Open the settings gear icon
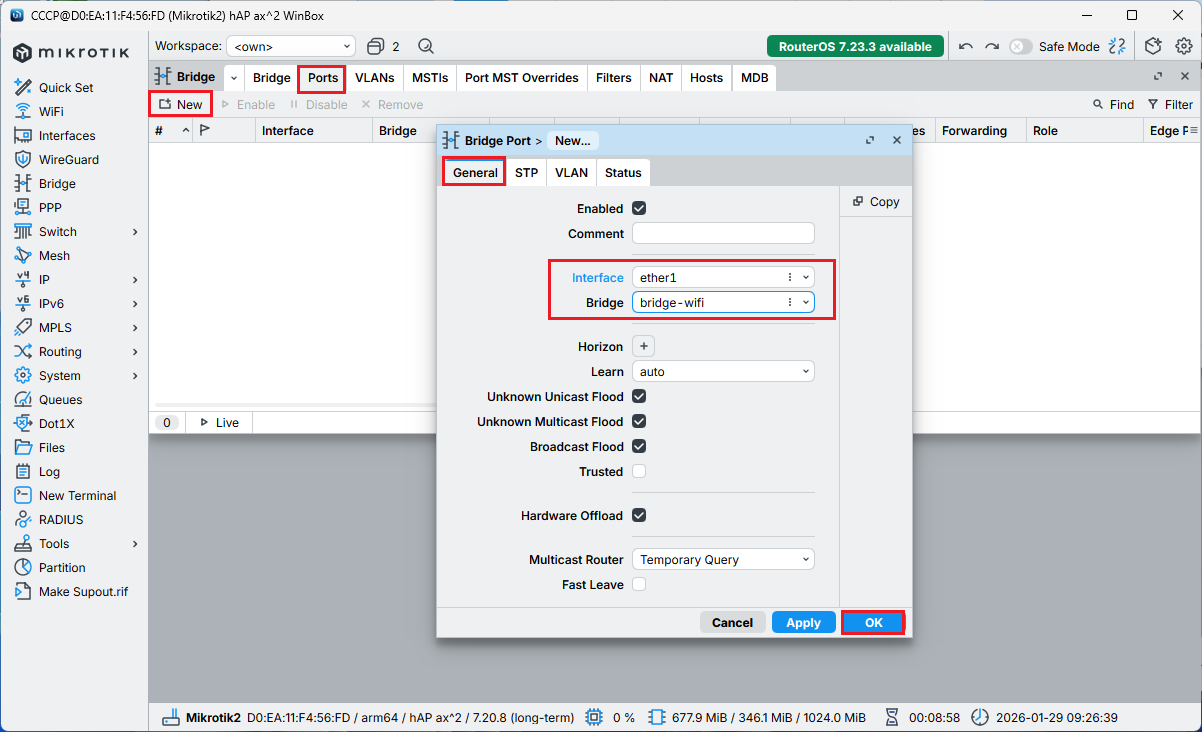 pos(1183,46)
